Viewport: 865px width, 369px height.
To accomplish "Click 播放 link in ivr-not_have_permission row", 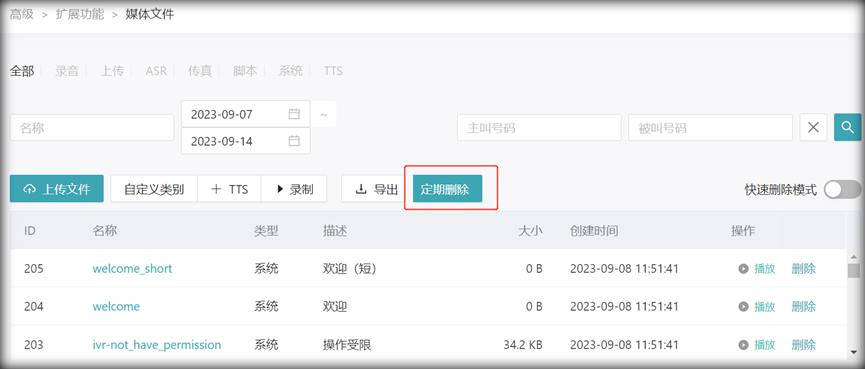I will click(x=765, y=345).
